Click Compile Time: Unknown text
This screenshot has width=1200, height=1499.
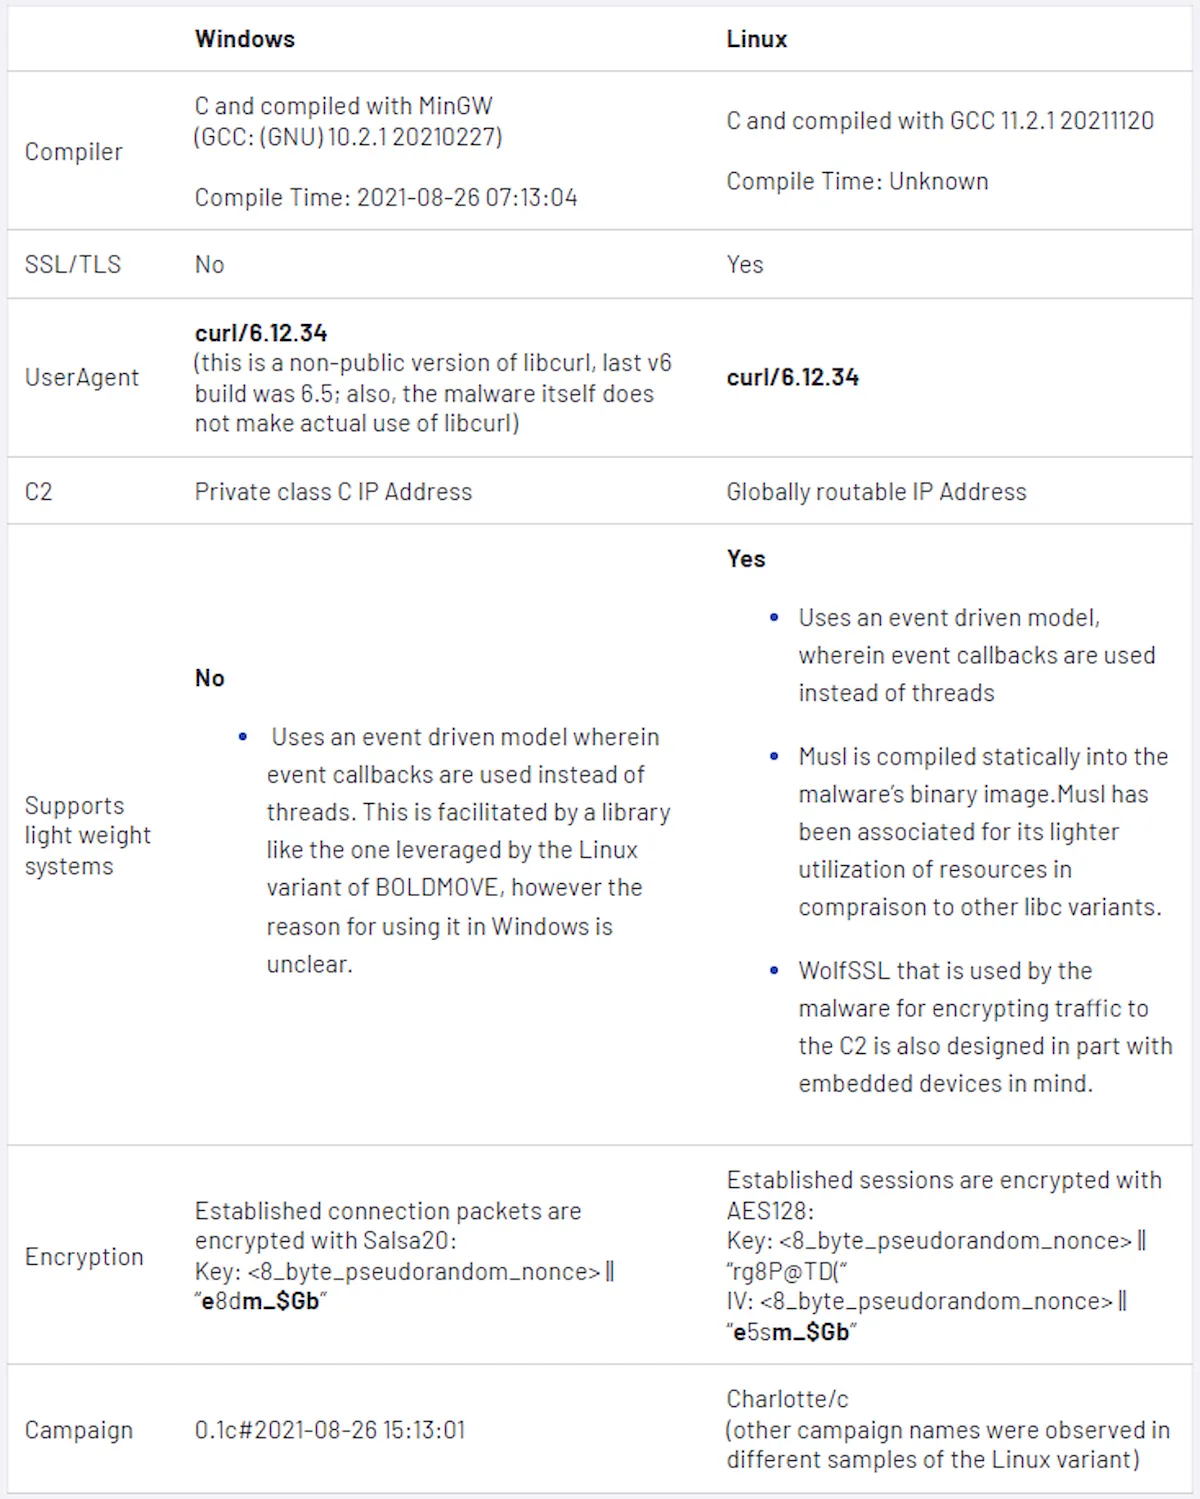tap(858, 181)
